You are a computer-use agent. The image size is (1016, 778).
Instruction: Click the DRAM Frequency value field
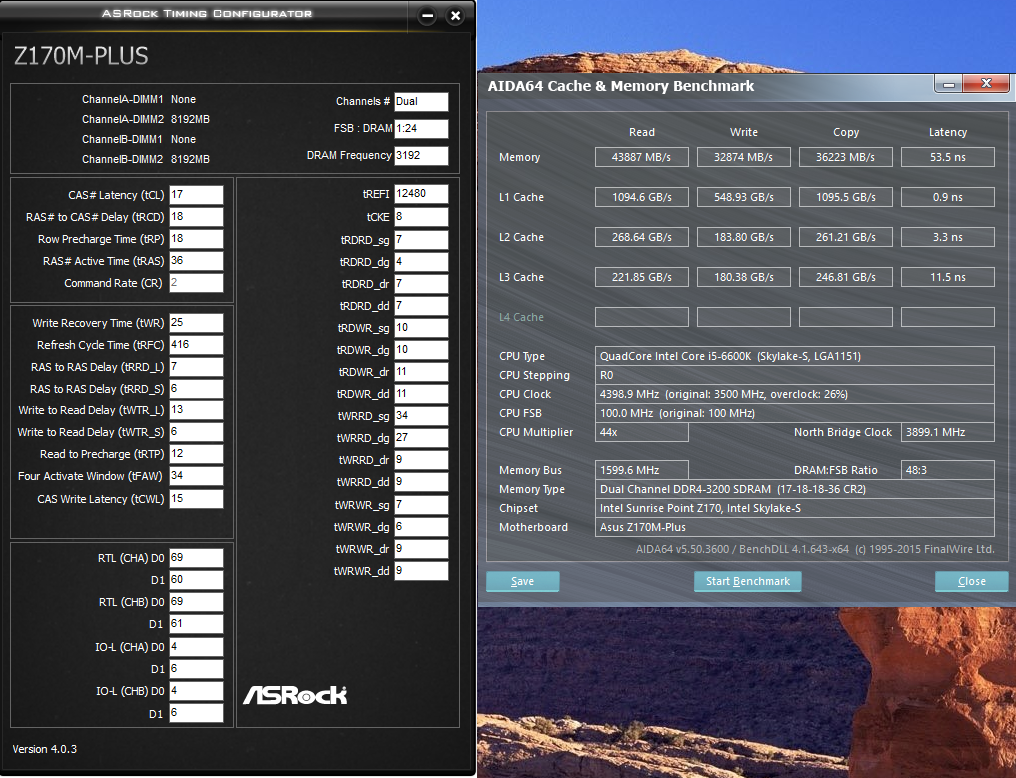pyautogui.click(x=421, y=155)
